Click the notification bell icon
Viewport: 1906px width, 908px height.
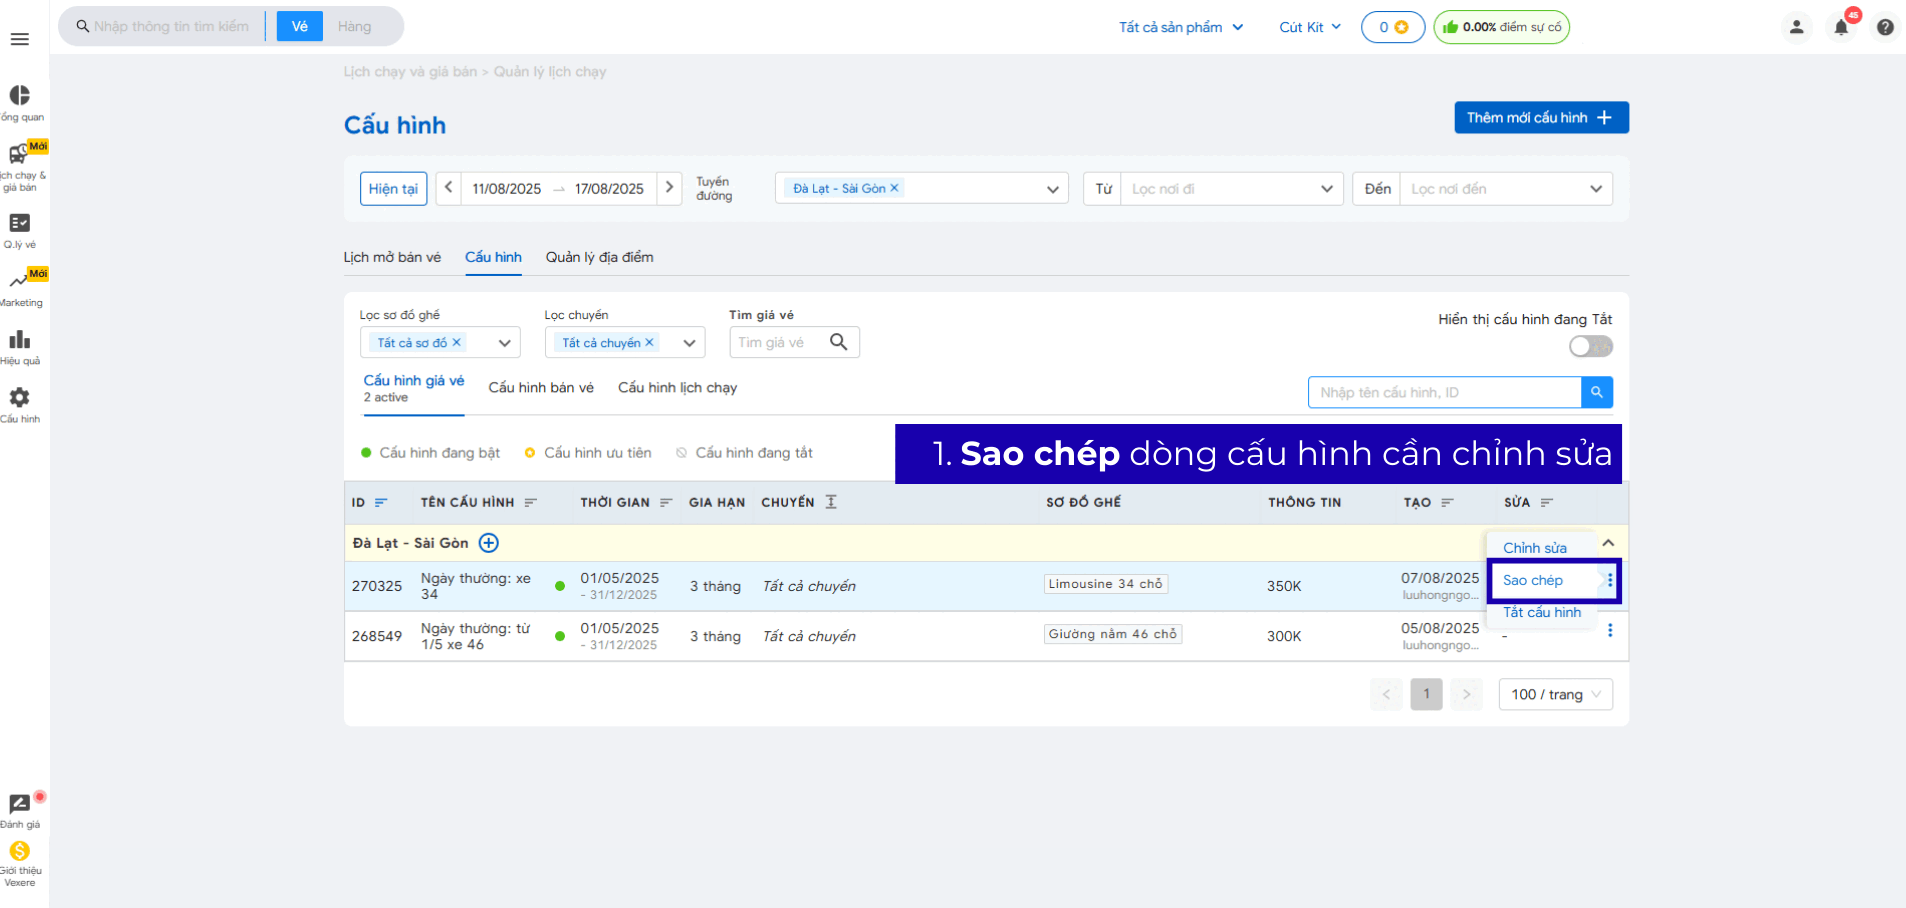(x=1841, y=27)
